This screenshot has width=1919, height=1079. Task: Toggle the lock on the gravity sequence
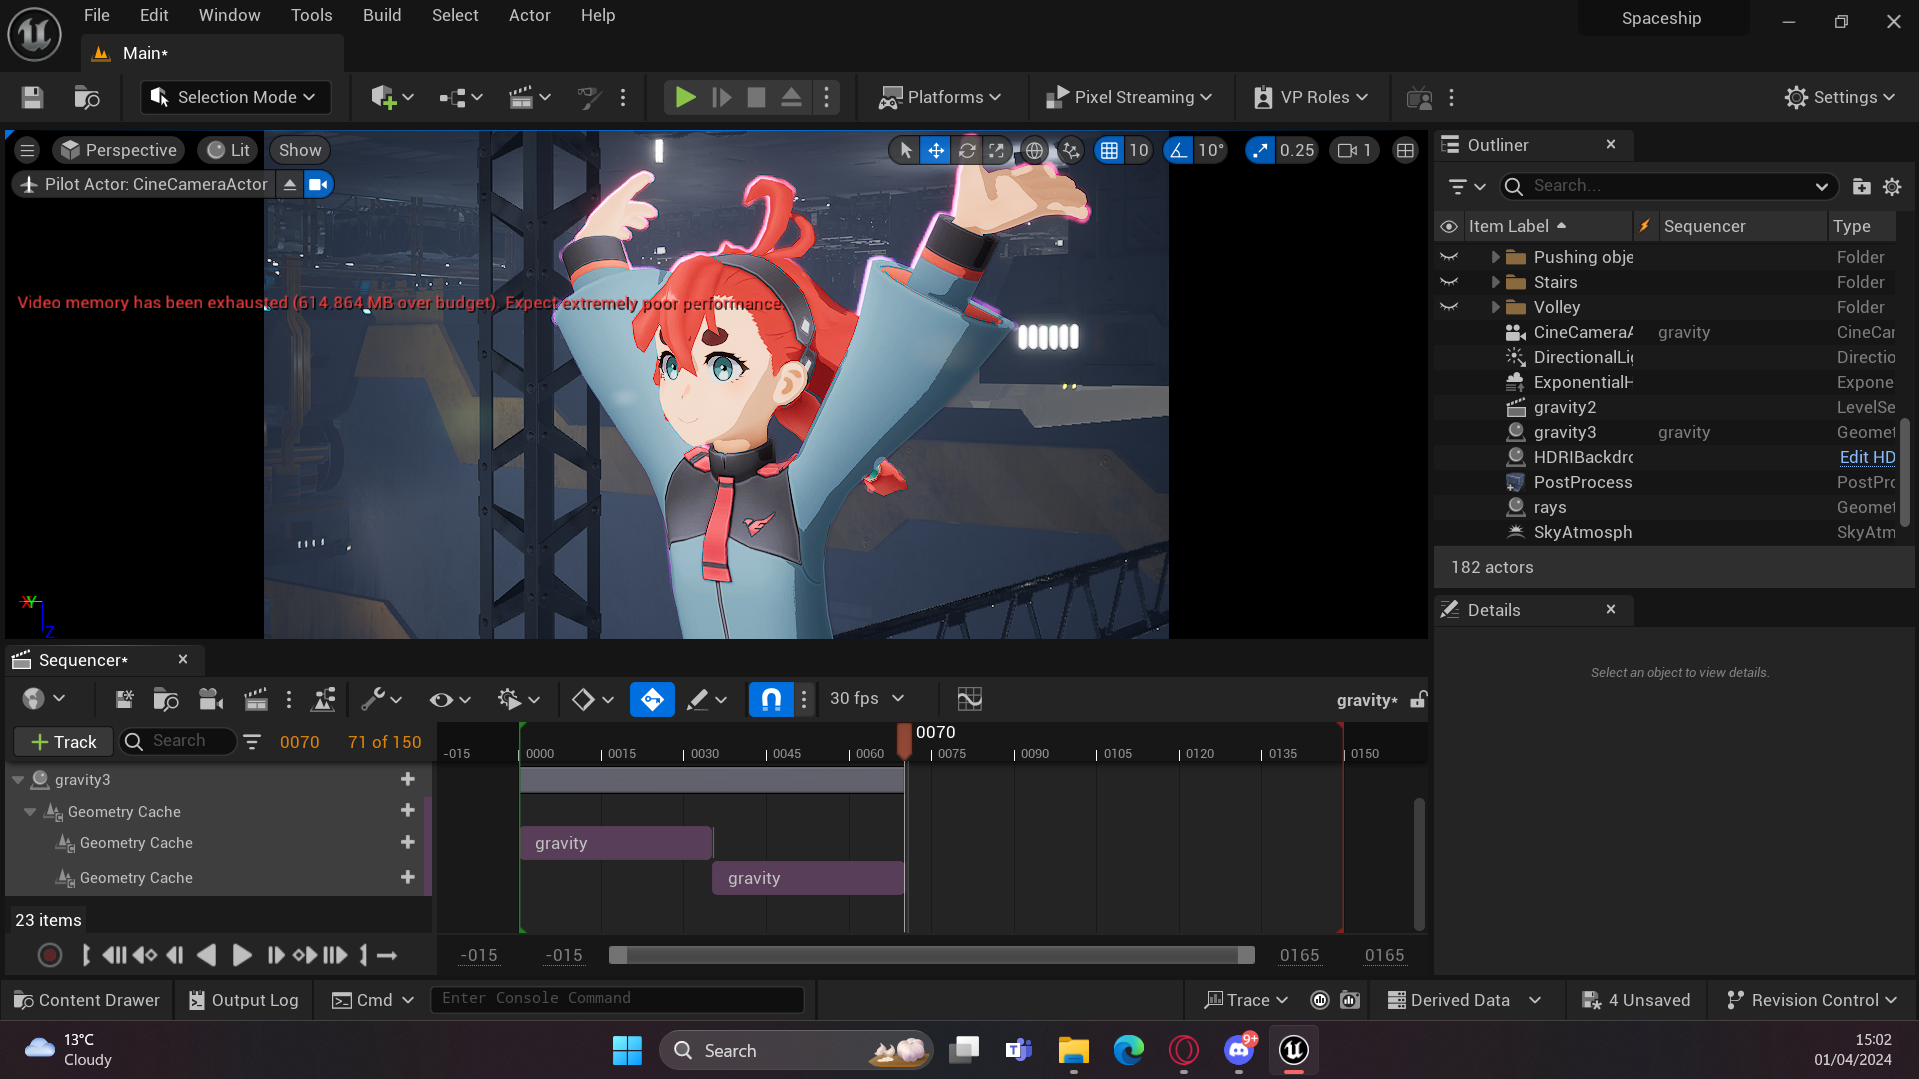(x=1418, y=699)
